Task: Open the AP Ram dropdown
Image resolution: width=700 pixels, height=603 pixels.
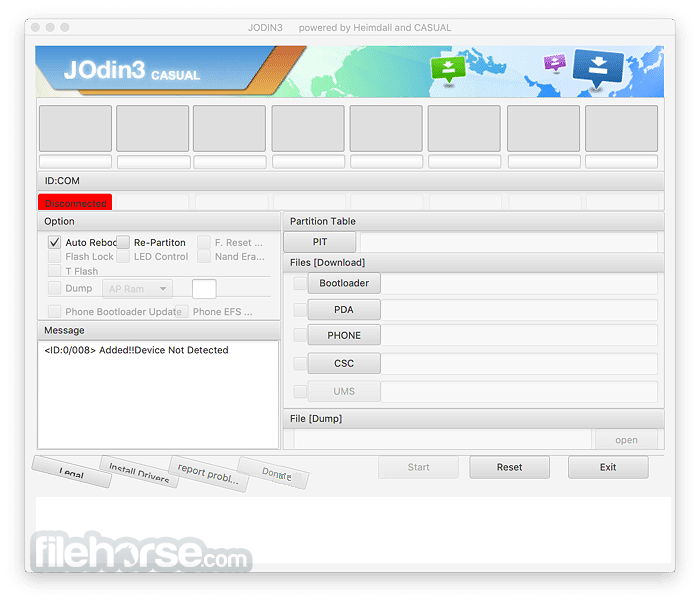Action: [x=138, y=289]
